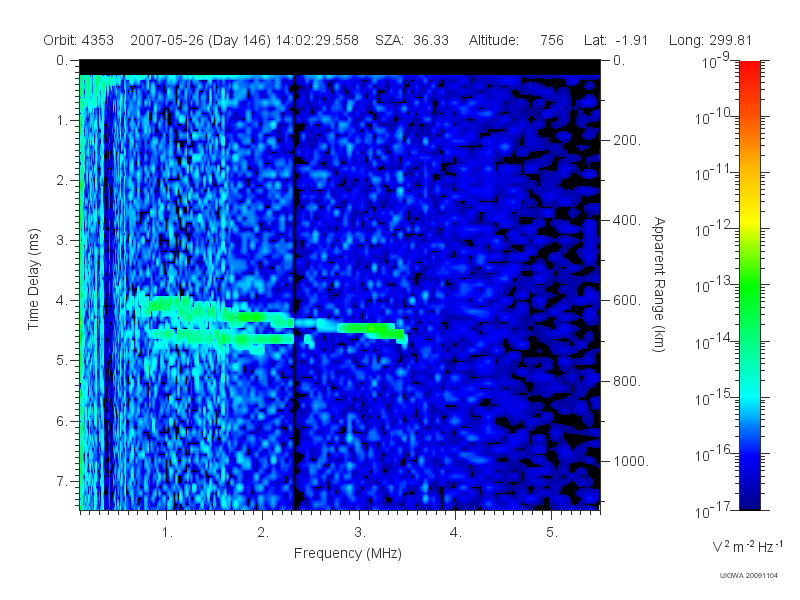Click the 10^-15 colorbar tick label
The width and height of the screenshot is (800, 600).
[x=715, y=397]
